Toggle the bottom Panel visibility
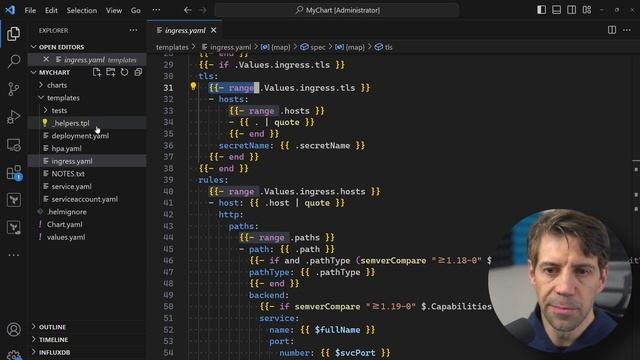Viewport: 640px width, 360px height. tap(556, 10)
